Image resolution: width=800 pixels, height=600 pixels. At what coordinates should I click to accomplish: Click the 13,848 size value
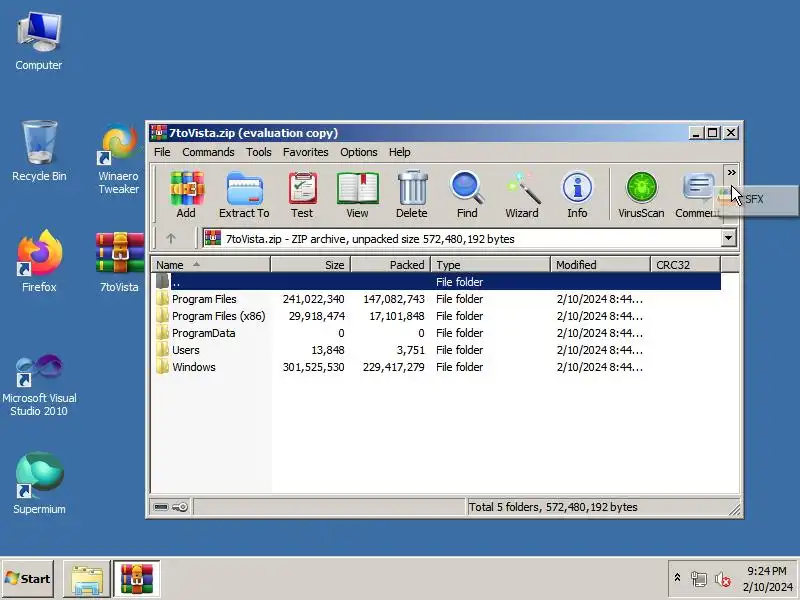328,350
